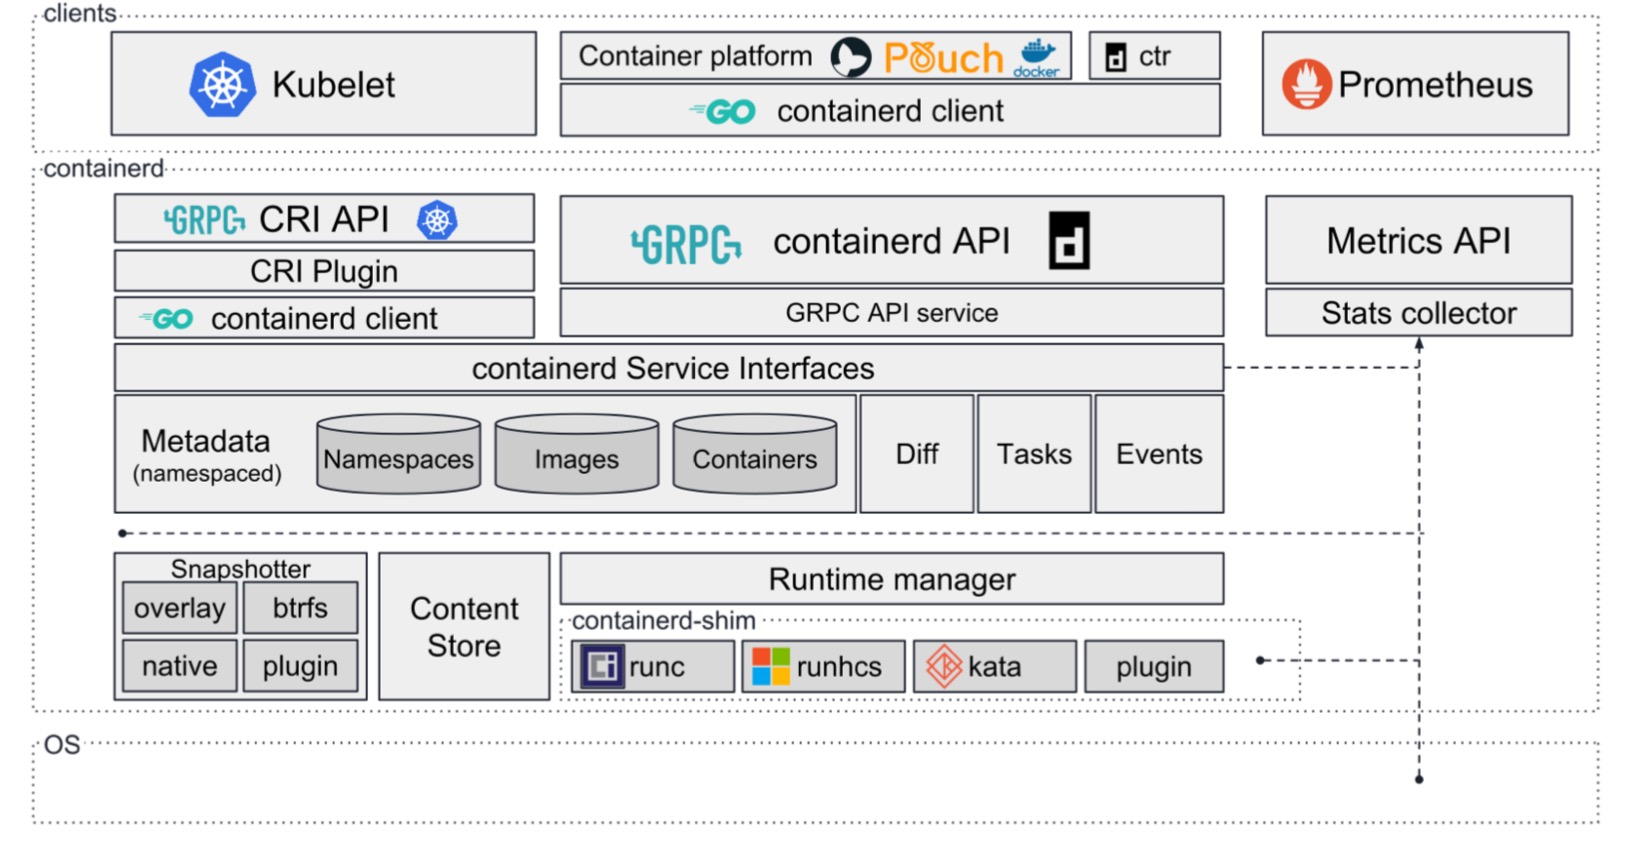Click the gRPC logo beside containerd API
The image size is (1650, 842).
pos(686,244)
